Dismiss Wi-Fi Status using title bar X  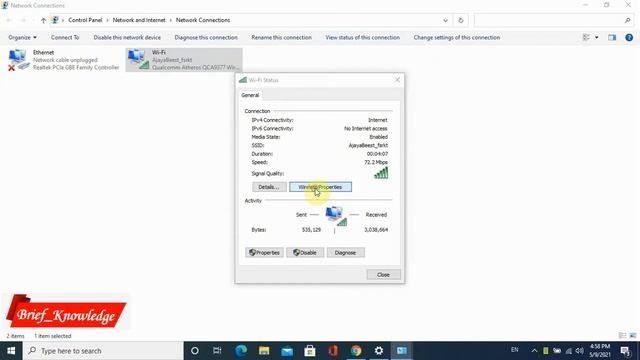click(x=397, y=80)
